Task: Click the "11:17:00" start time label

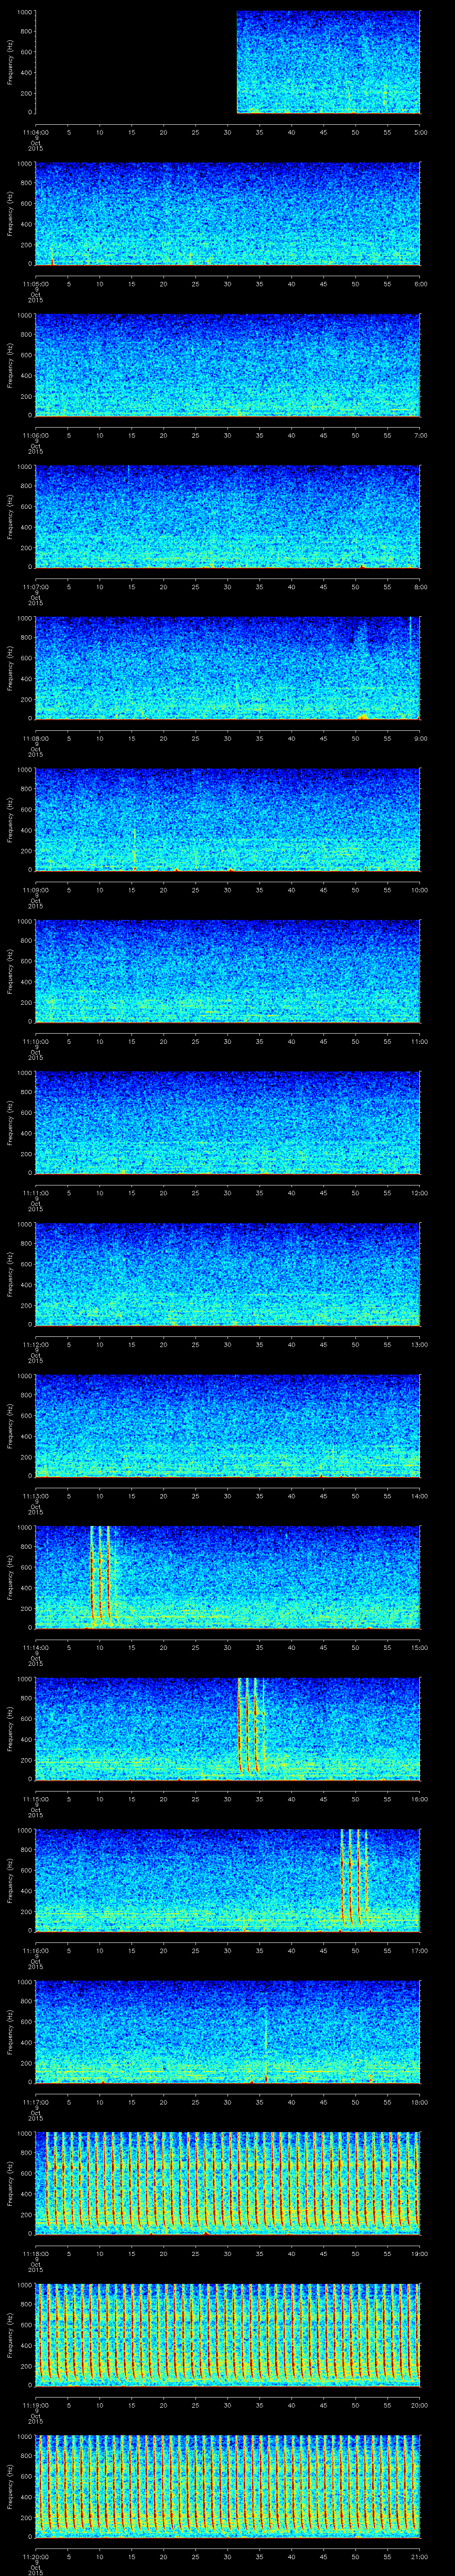Action: point(35,2102)
